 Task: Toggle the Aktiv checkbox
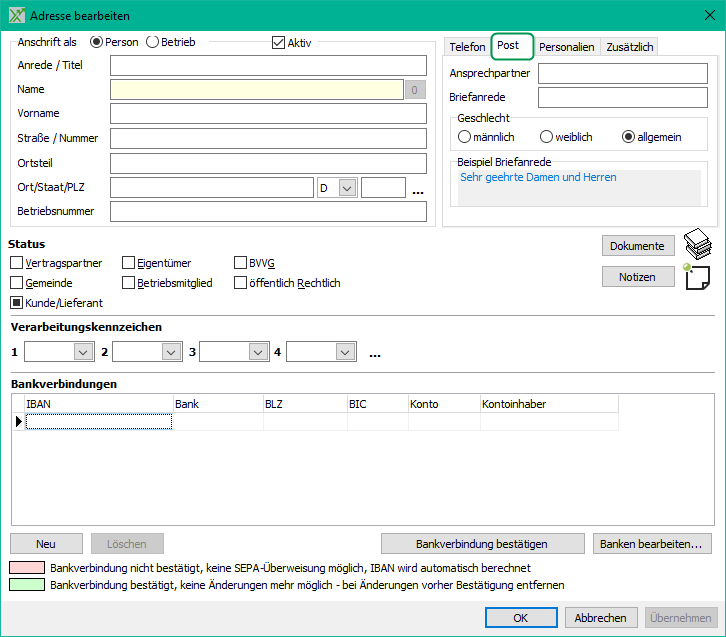click(x=279, y=42)
